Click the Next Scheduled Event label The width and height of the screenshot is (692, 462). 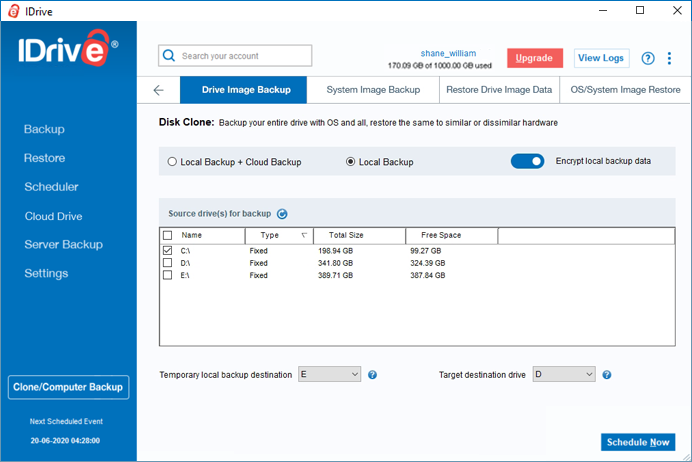coord(66,421)
